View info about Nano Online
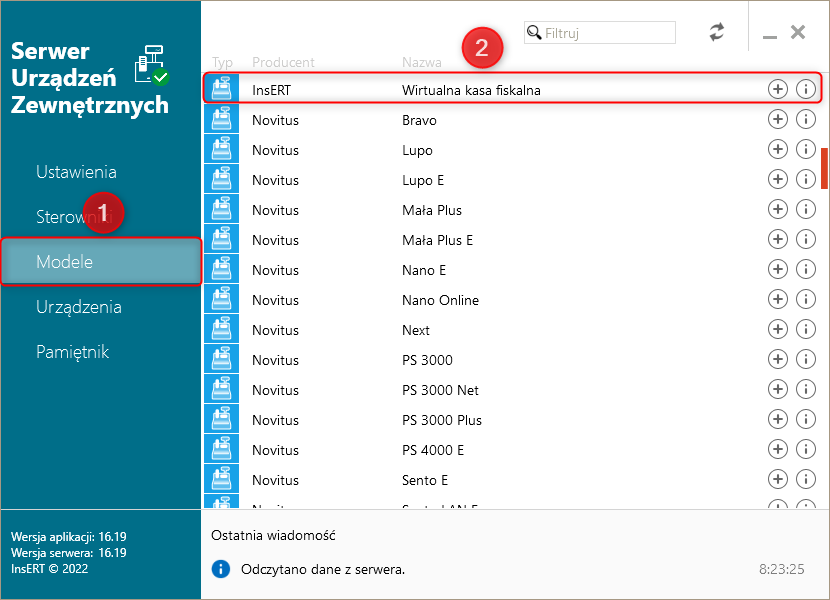The image size is (830, 600). point(806,299)
